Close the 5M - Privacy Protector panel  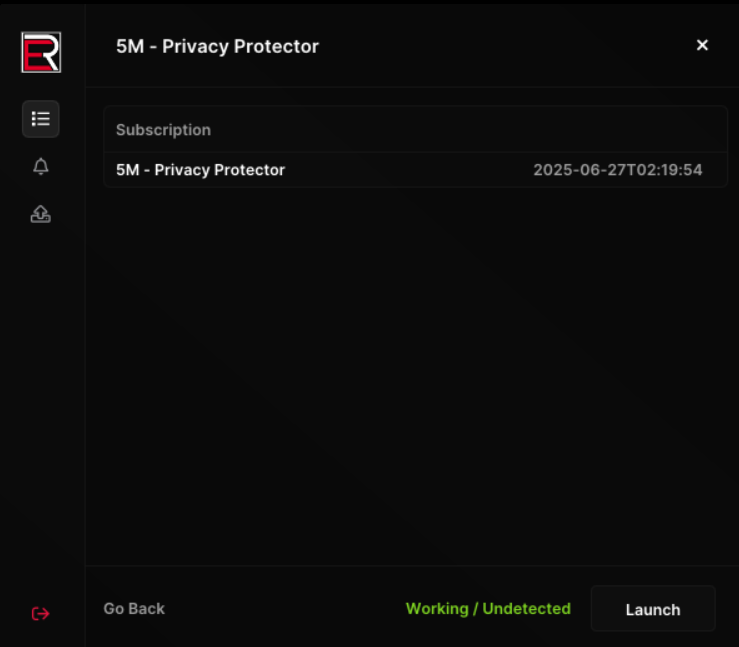point(702,45)
